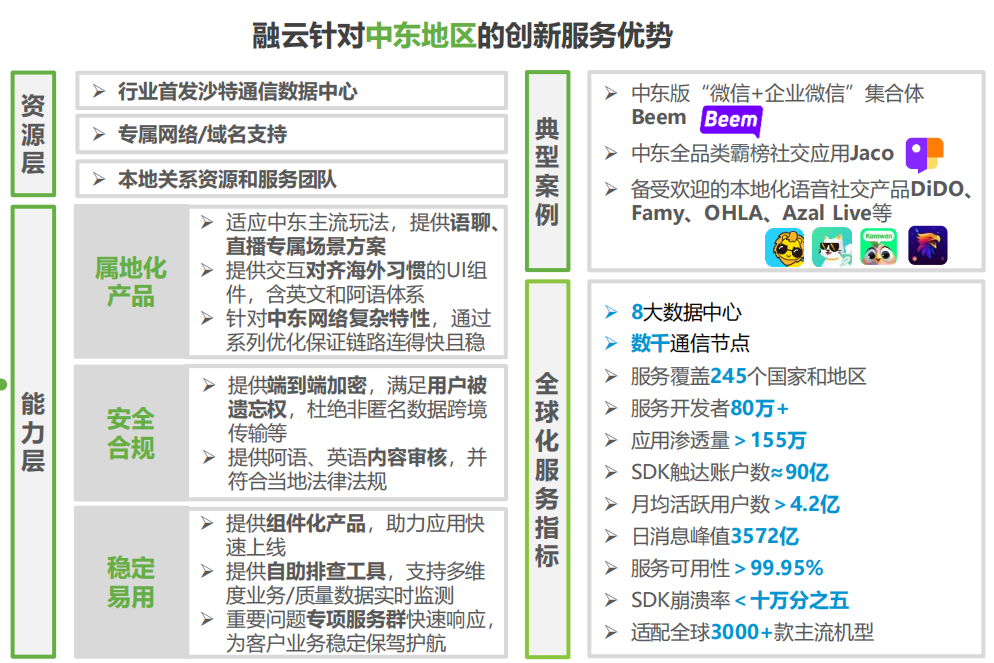Click the 属地化产品 box
This screenshot has width=994, height=663.
tap(131, 282)
